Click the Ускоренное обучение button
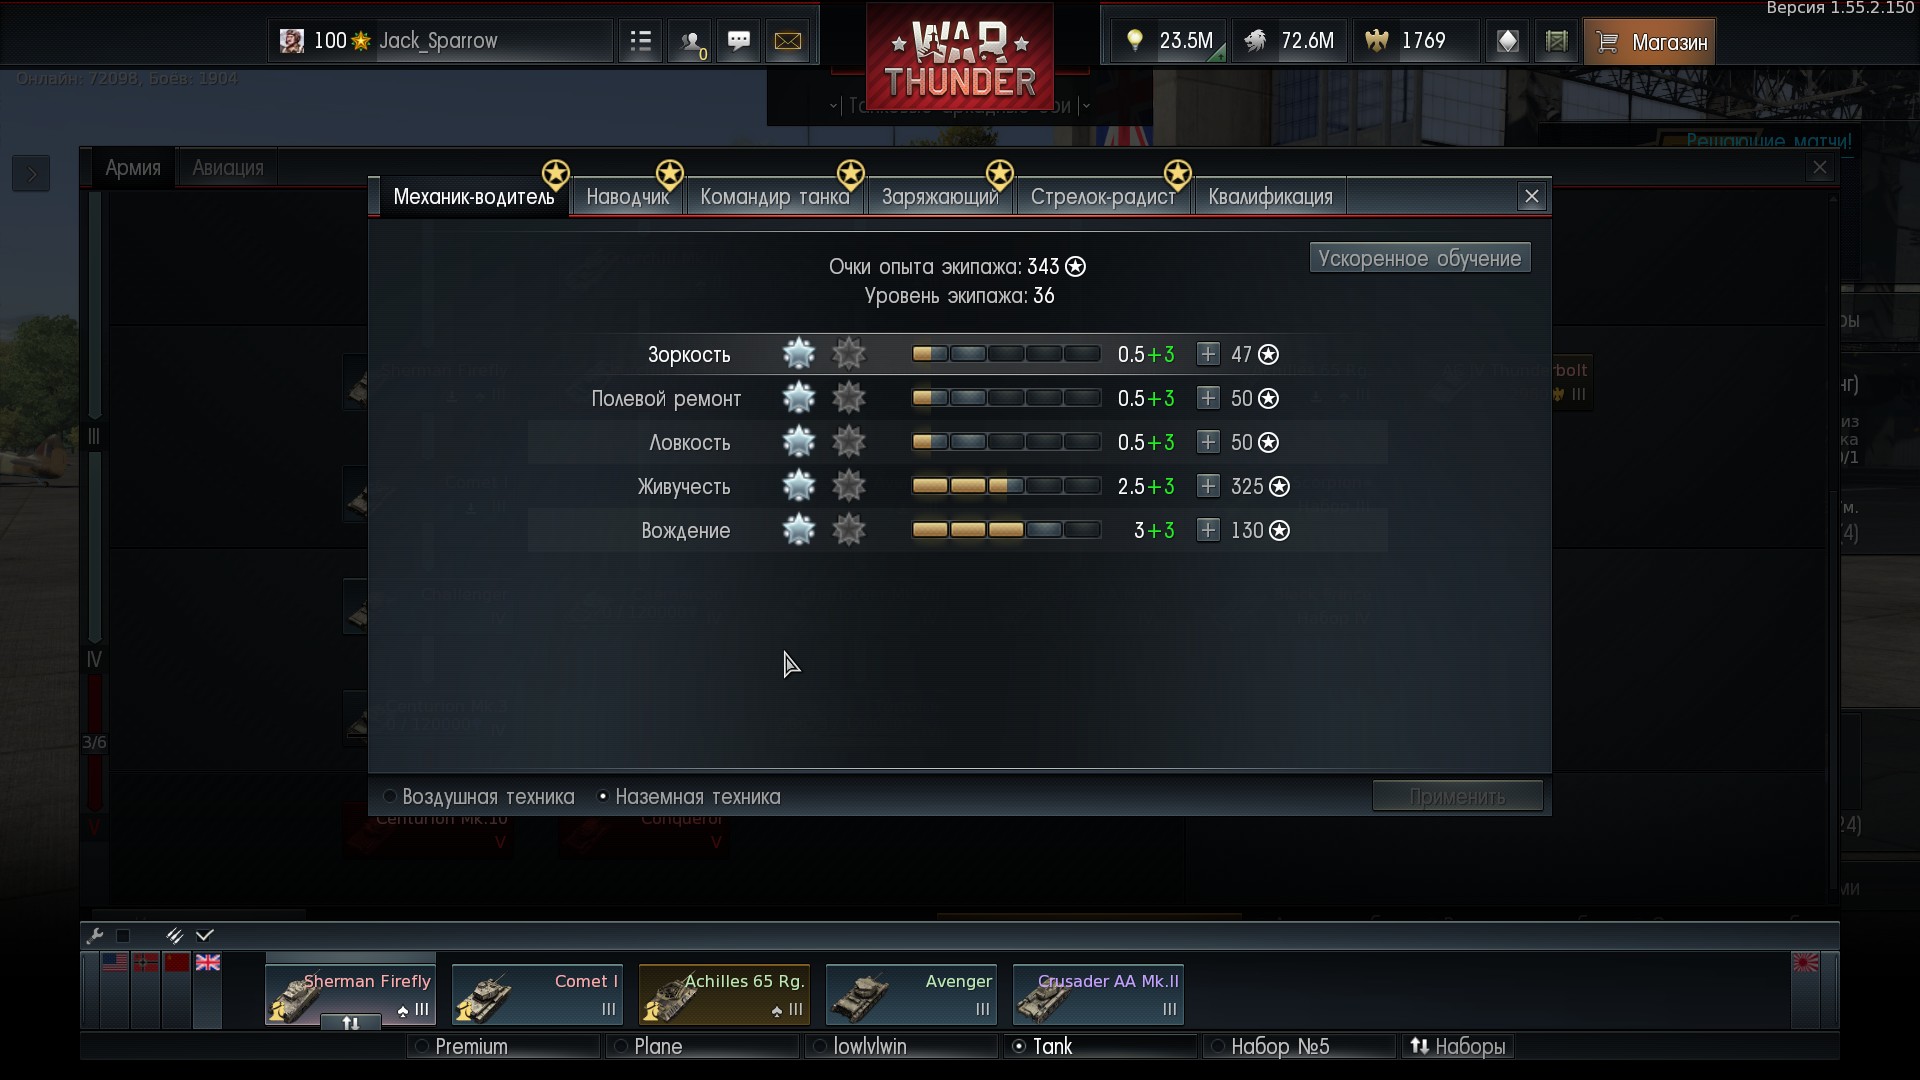 click(1420, 257)
